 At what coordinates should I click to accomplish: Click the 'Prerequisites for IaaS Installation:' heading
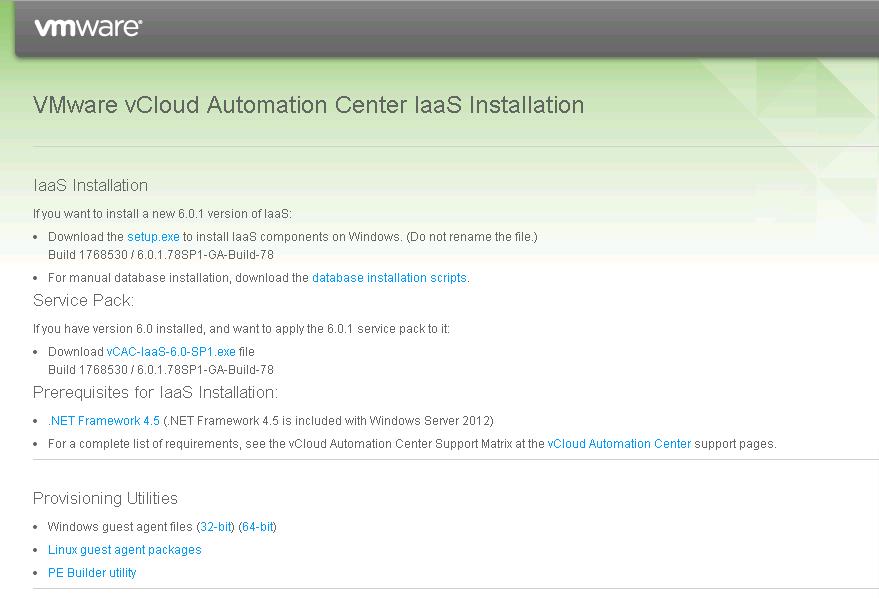[155, 392]
